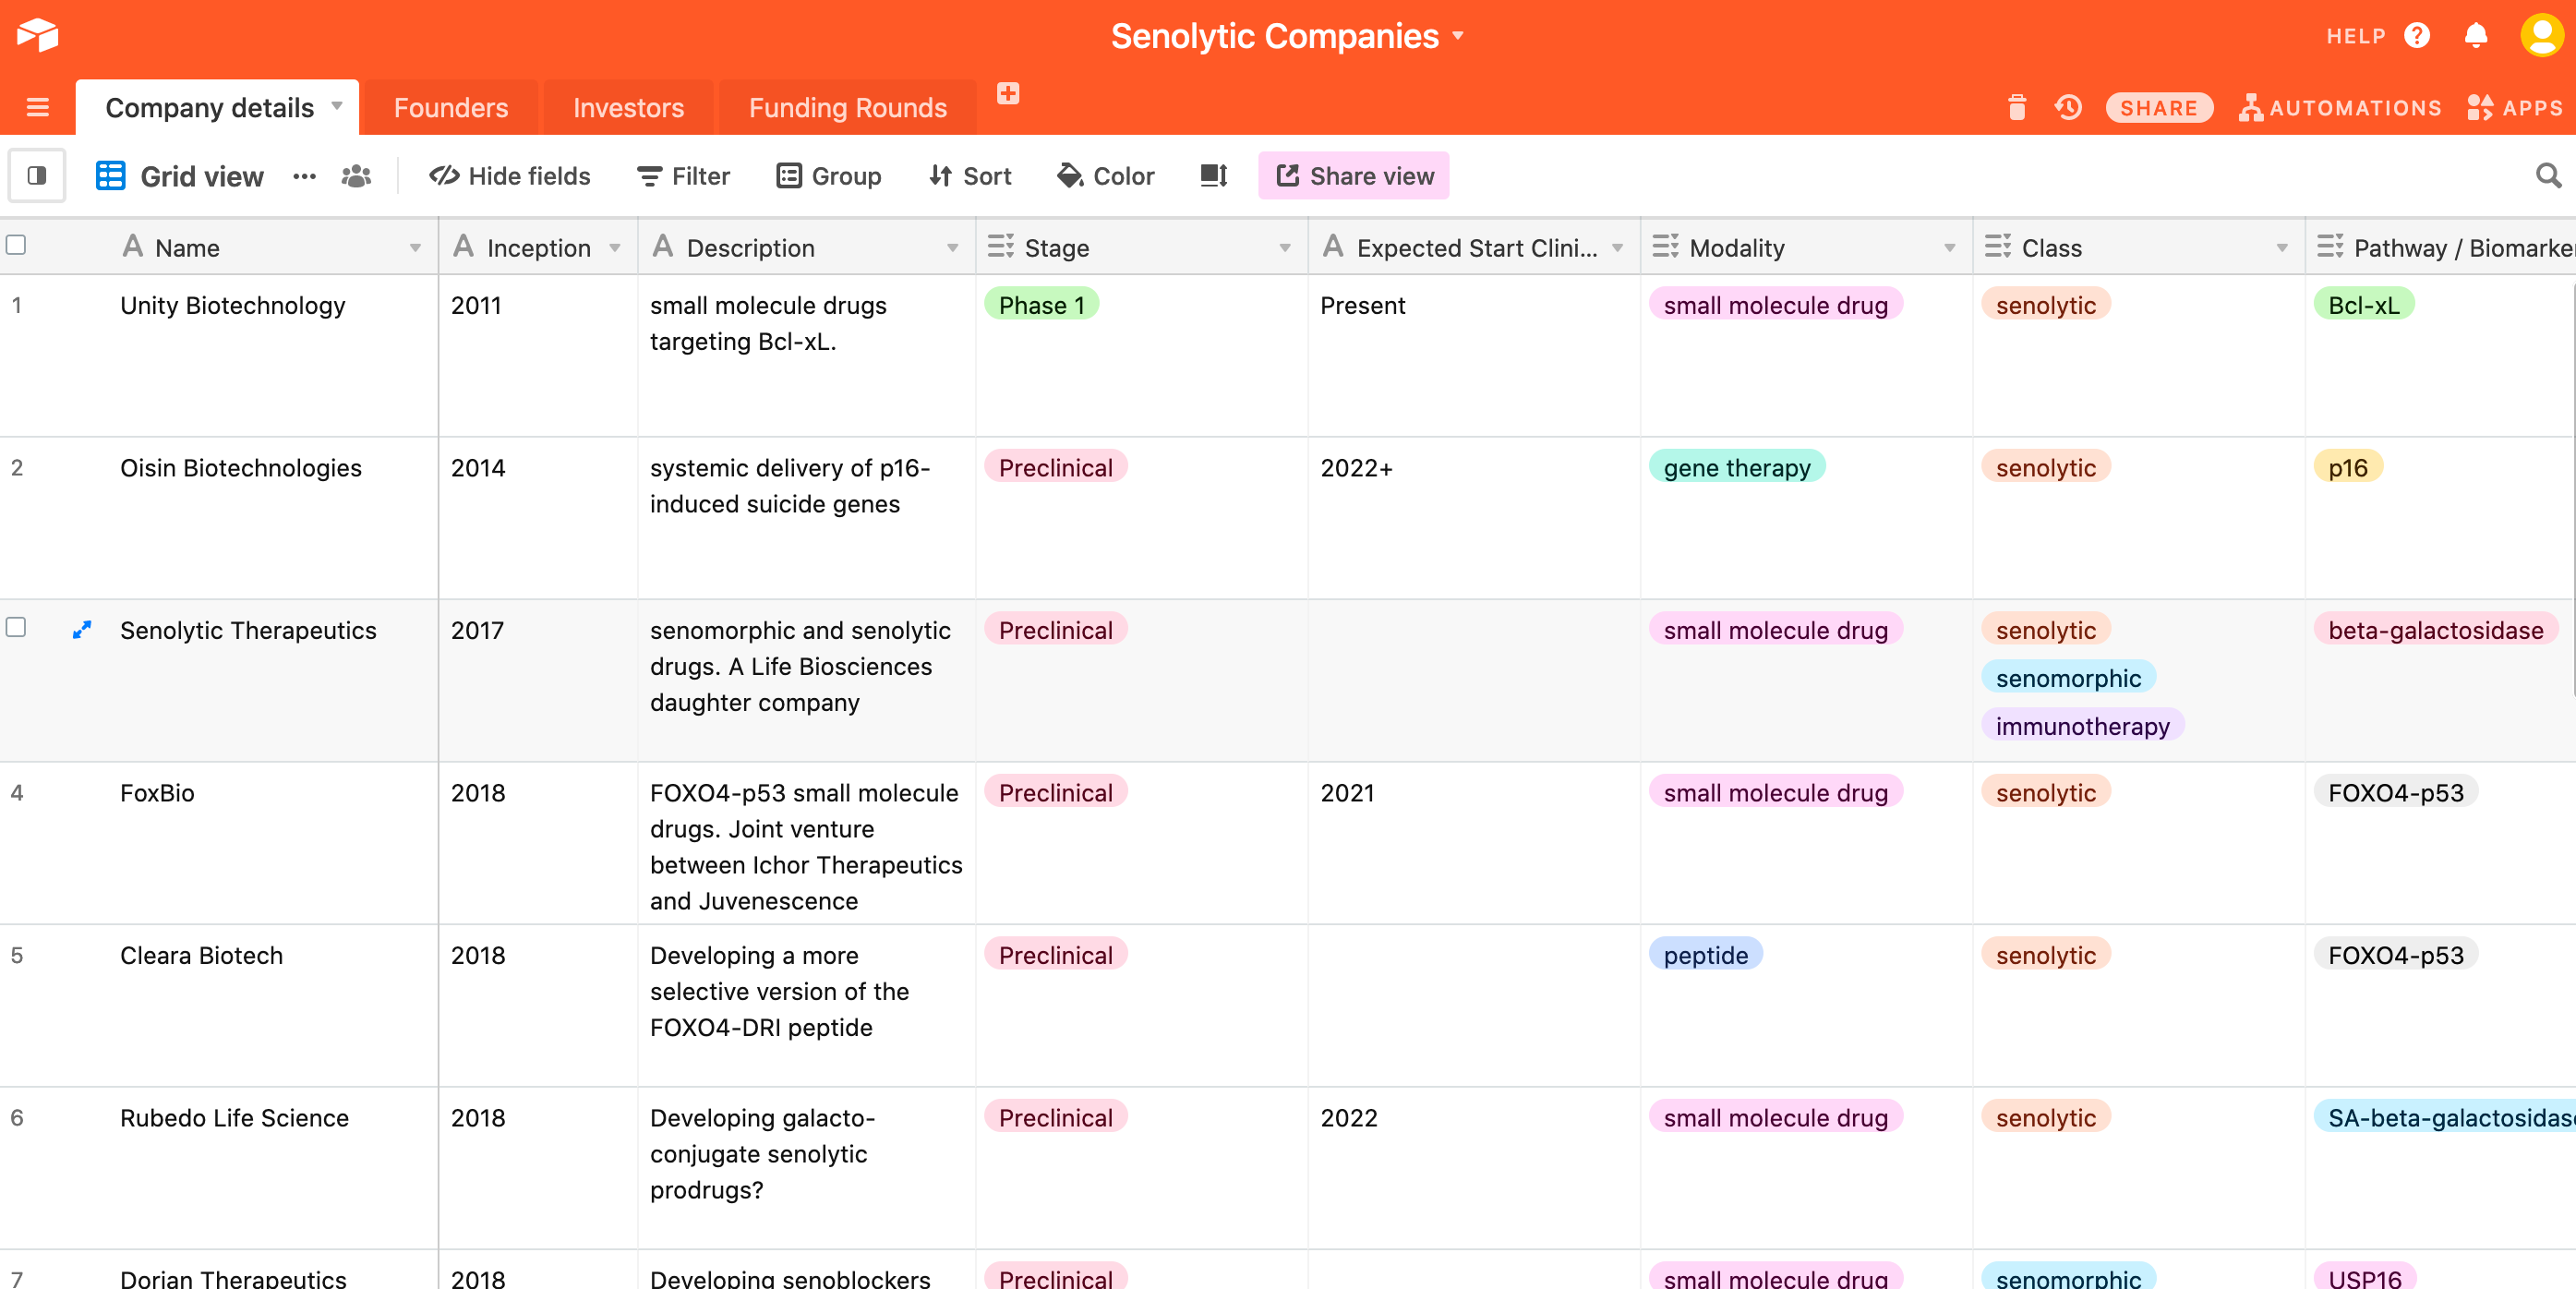Open the help question mark icon
Image resolution: width=2576 pixels, height=1289 pixels.
click(2417, 36)
